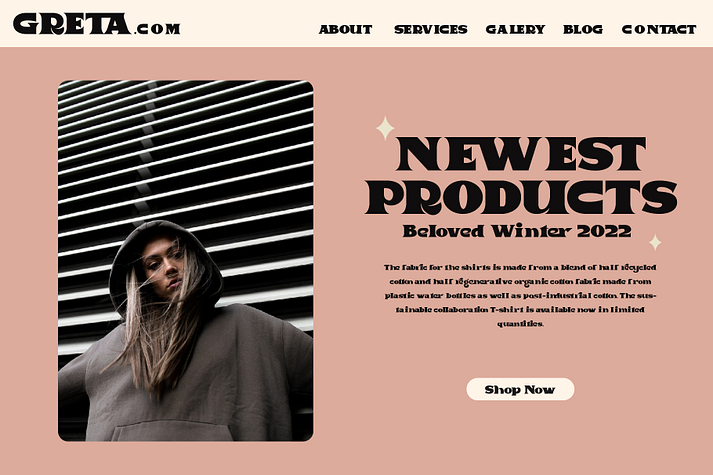713x475 pixels.
Task: Click the GRETA.com logo
Action: tap(96, 24)
